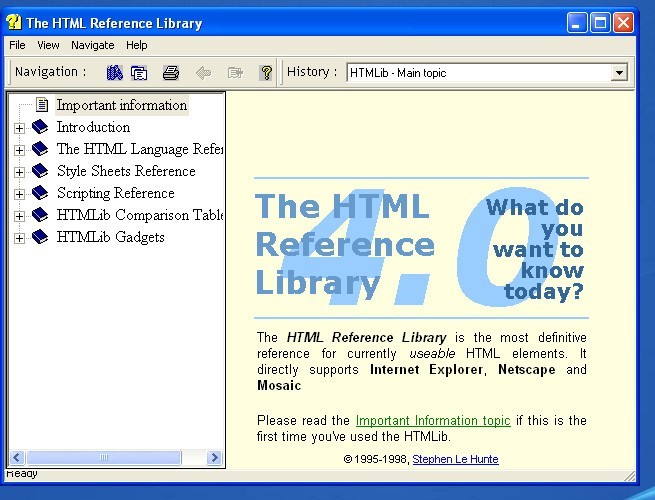Viewport: 655px width, 500px height.
Task: Expand The HTML Language Reference node
Action: click(x=19, y=150)
